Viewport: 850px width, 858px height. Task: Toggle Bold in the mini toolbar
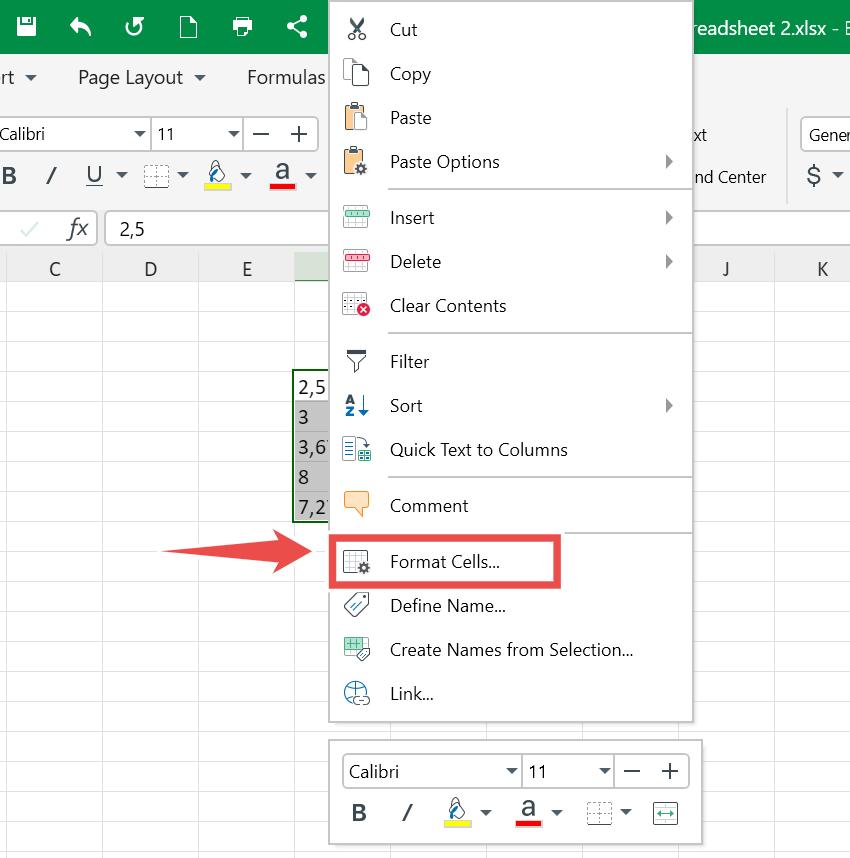[x=359, y=813]
